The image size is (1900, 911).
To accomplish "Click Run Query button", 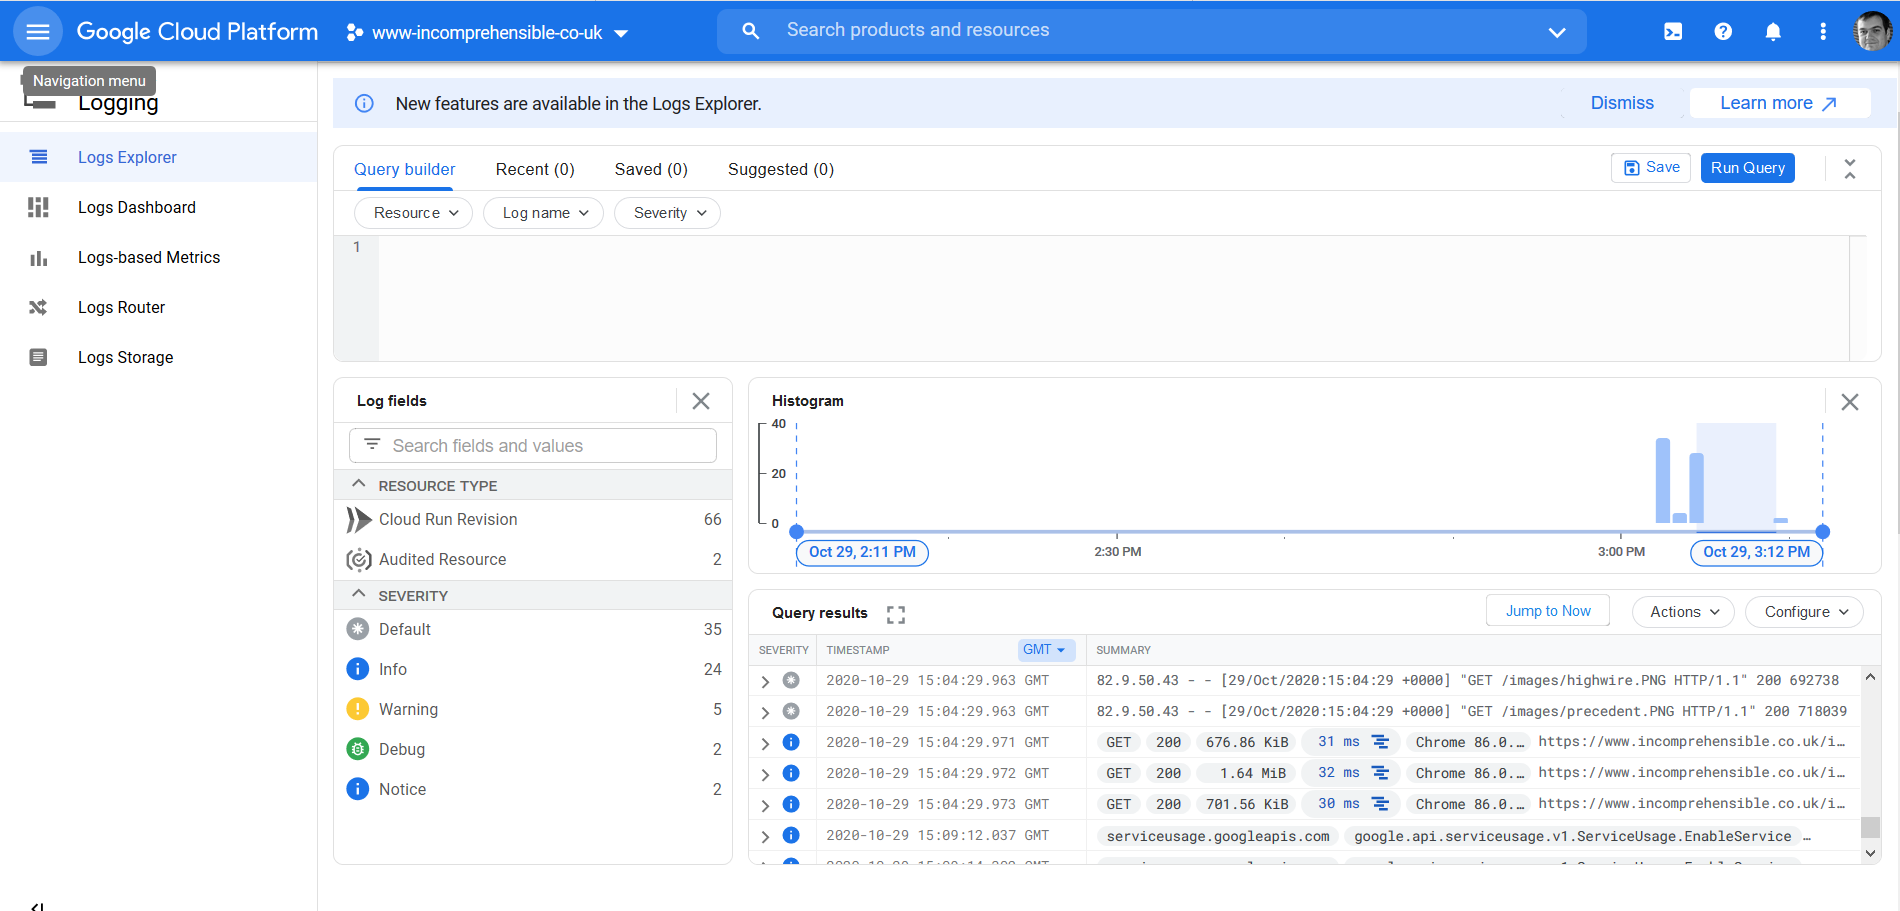I will tap(1748, 168).
